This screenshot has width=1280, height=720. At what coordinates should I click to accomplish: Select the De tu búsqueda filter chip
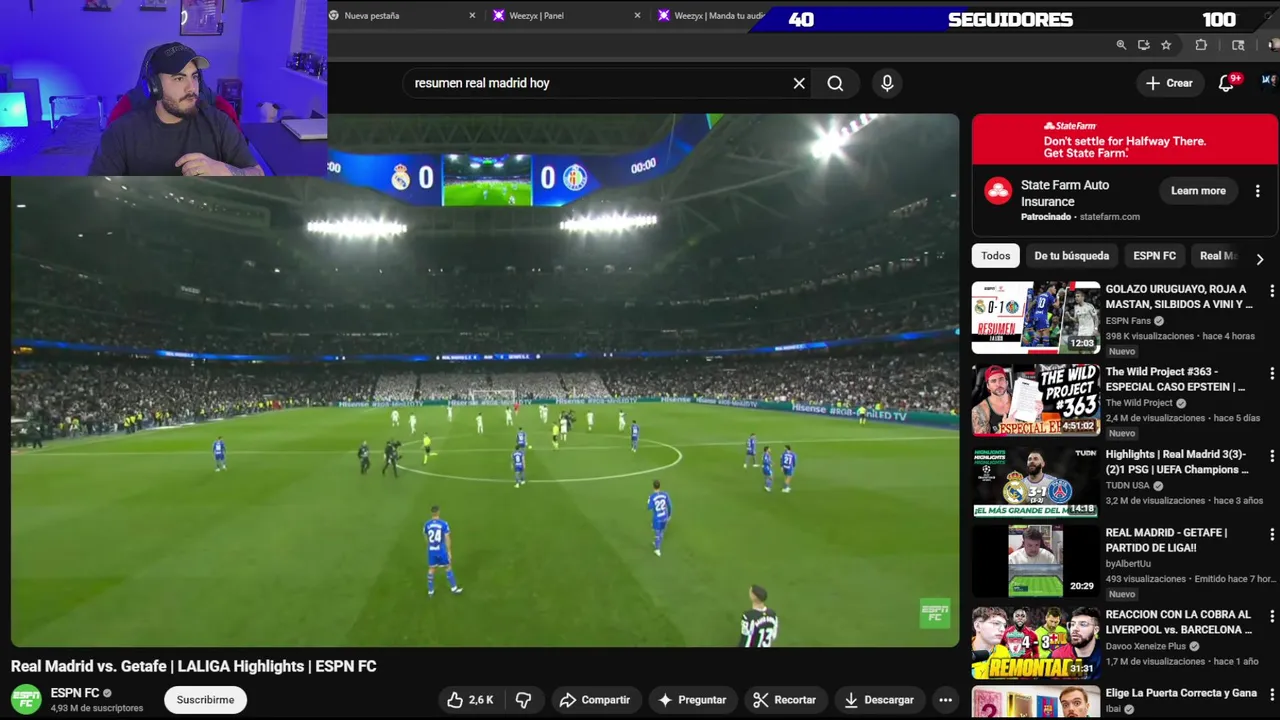1071,256
